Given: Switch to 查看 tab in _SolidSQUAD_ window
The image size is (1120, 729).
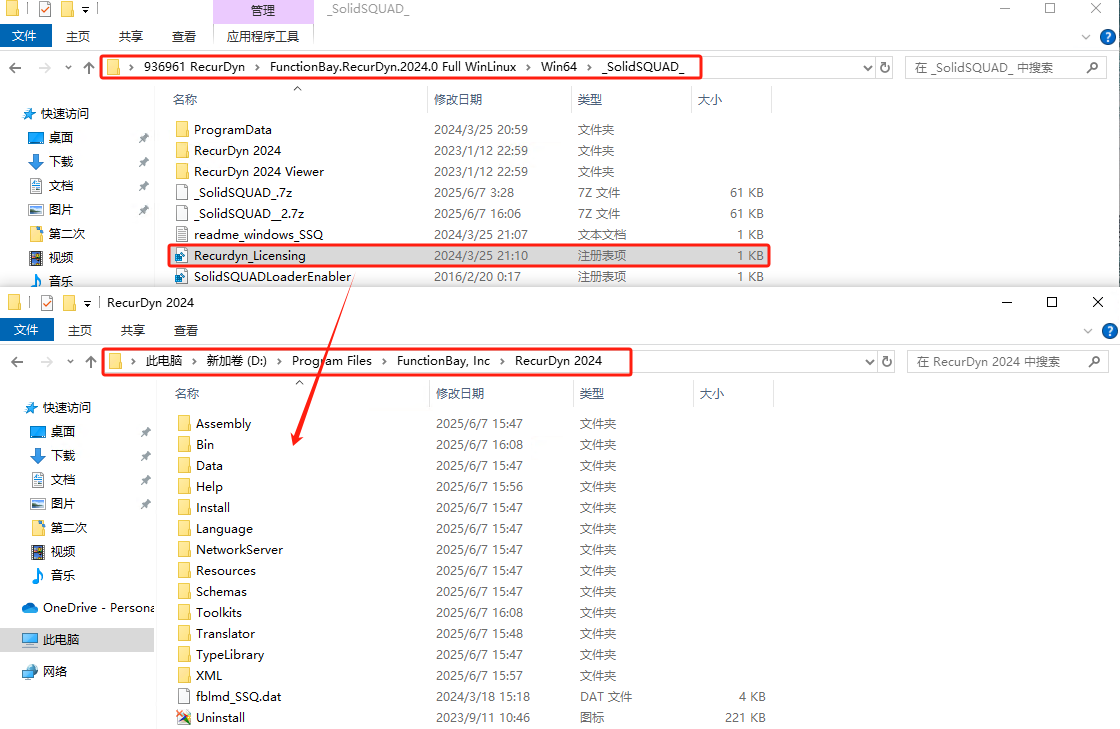Looking at the screenshot, I should click(184, 36).
